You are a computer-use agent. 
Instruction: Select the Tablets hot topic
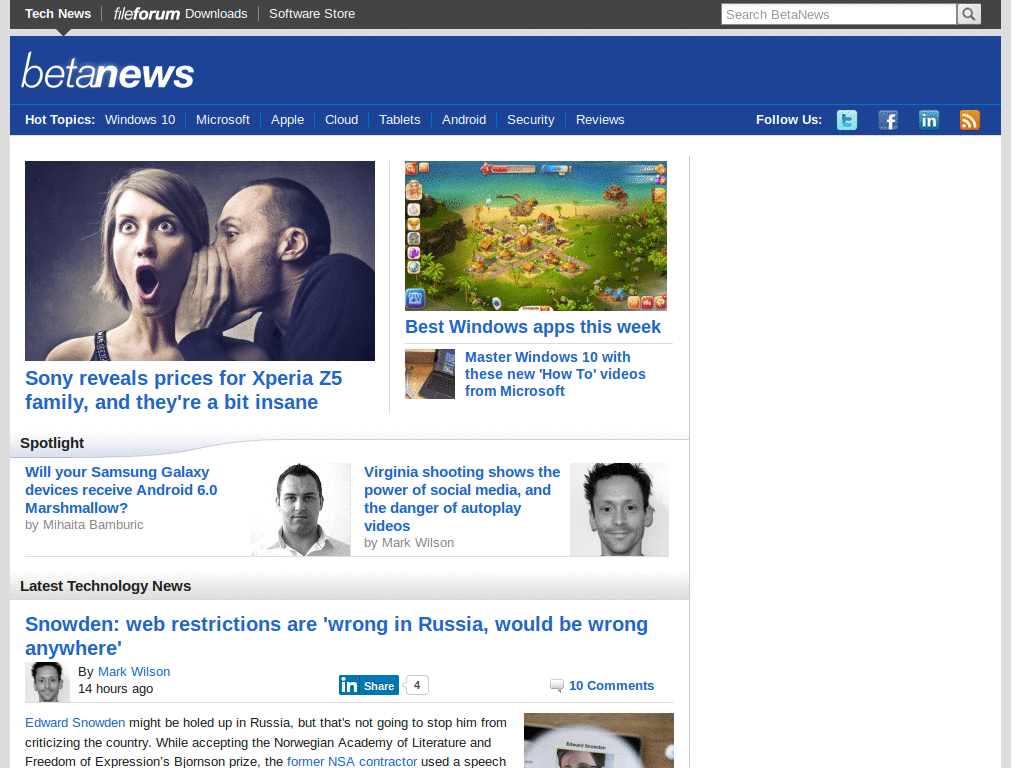(400, 120)
